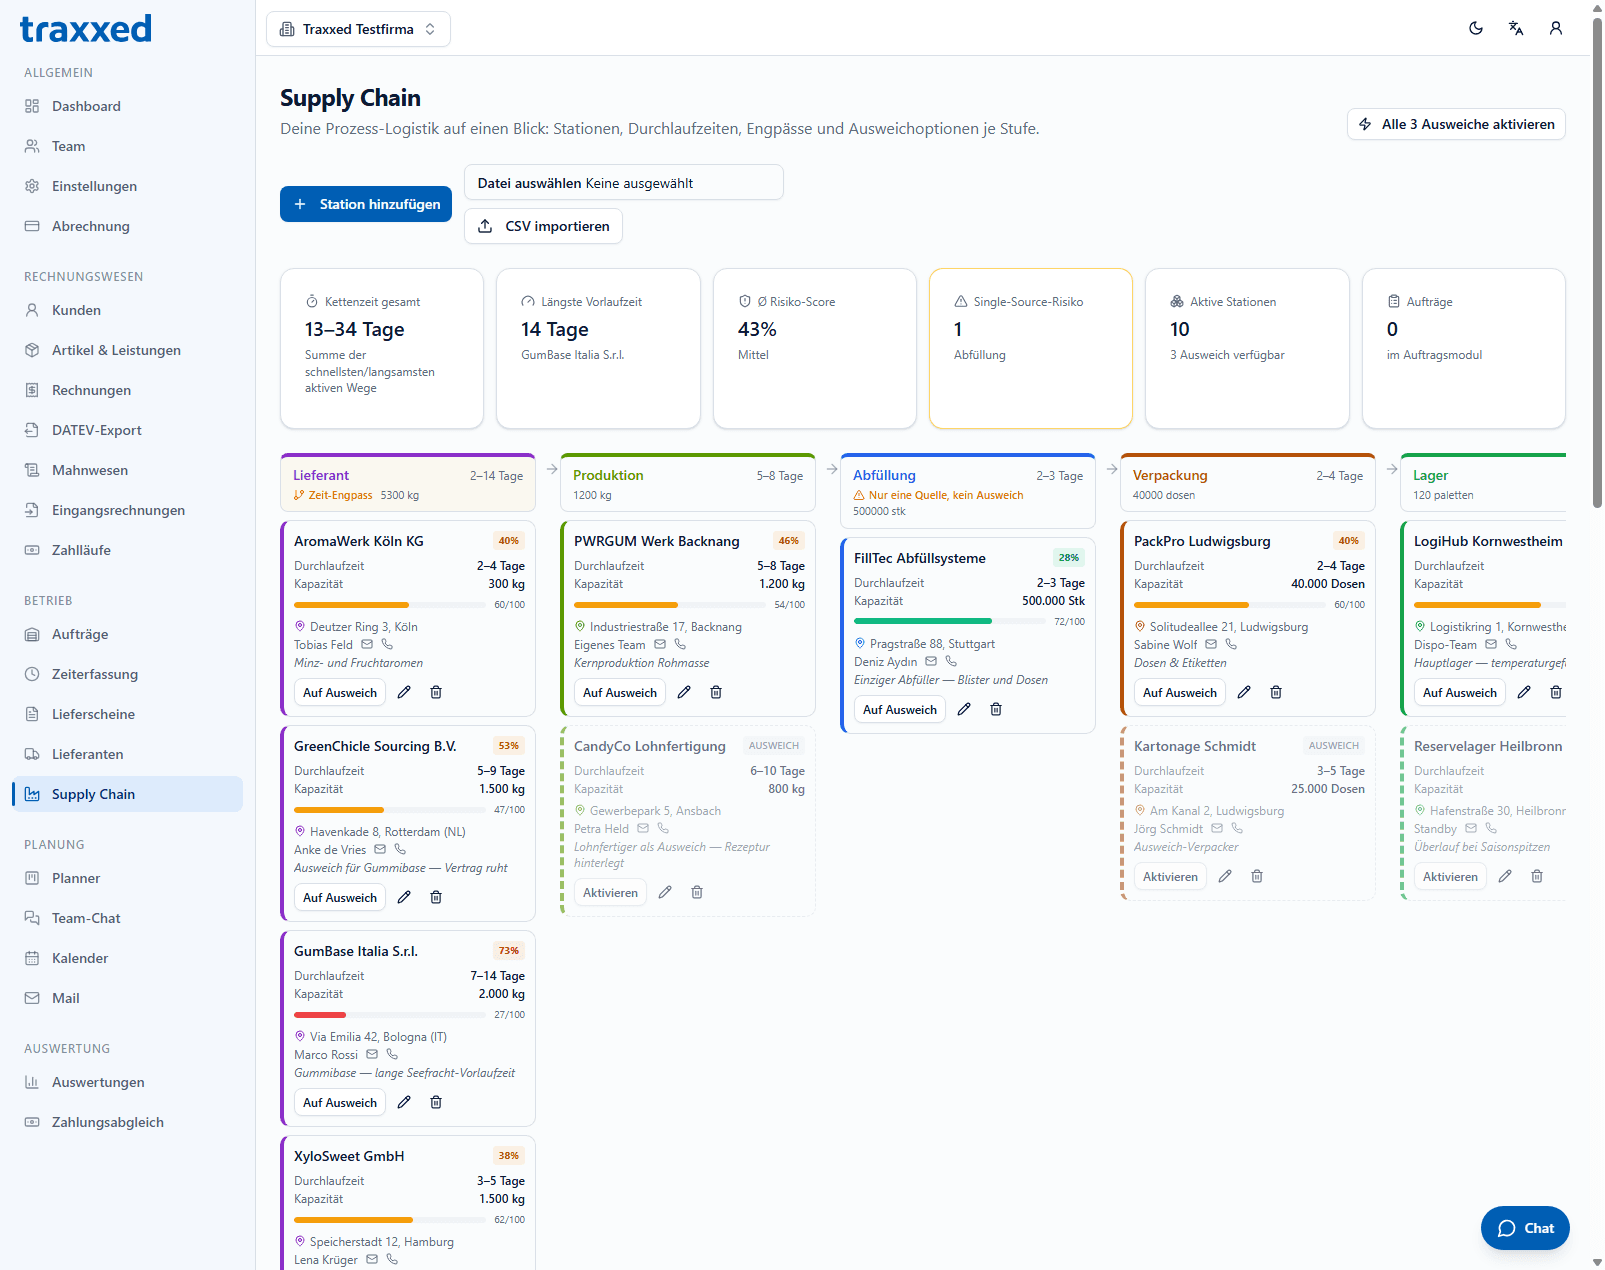Choose a file with Datei auswählen
The image size is (1605, 1270).
point(623,182)
